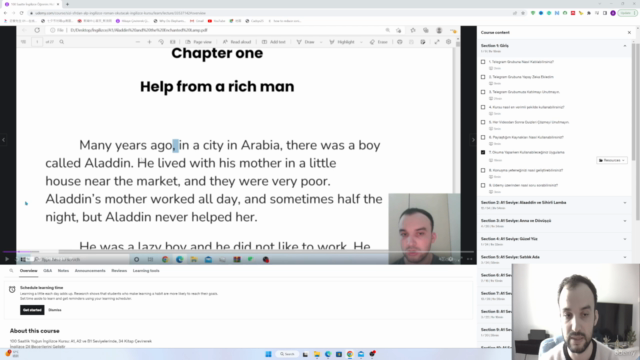Open Google Chrome from taskbar

coord(350,354)
